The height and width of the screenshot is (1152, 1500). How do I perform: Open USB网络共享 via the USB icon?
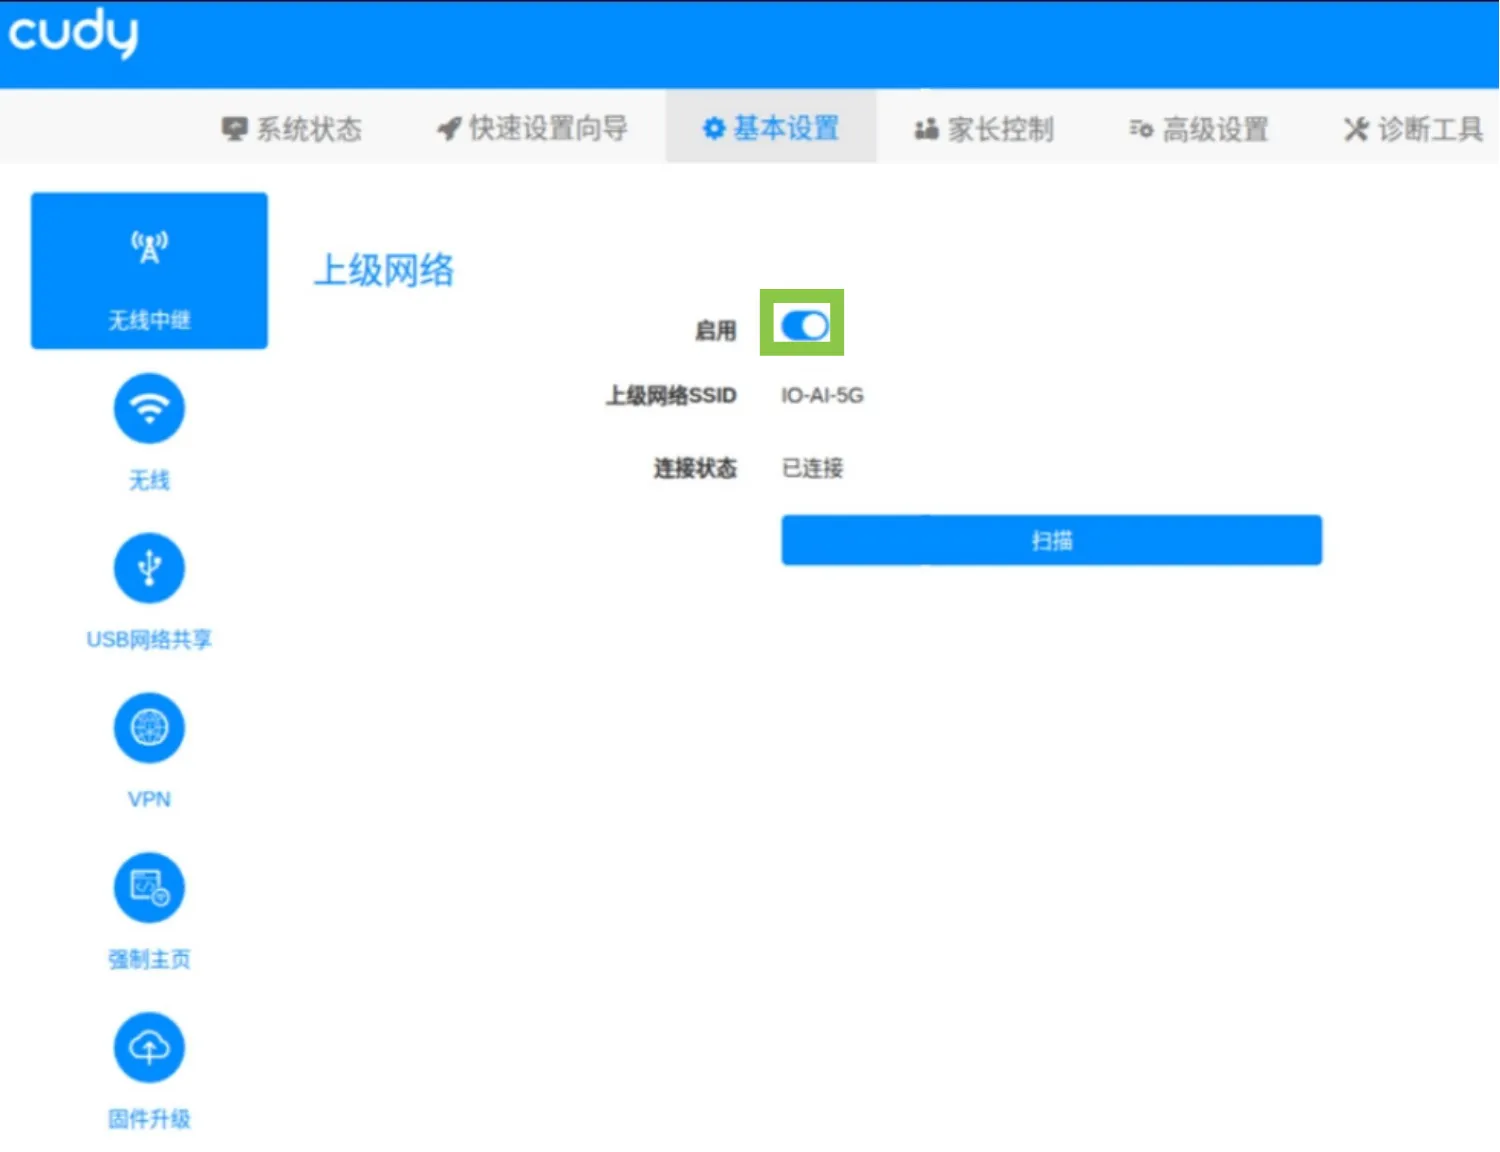149,568
